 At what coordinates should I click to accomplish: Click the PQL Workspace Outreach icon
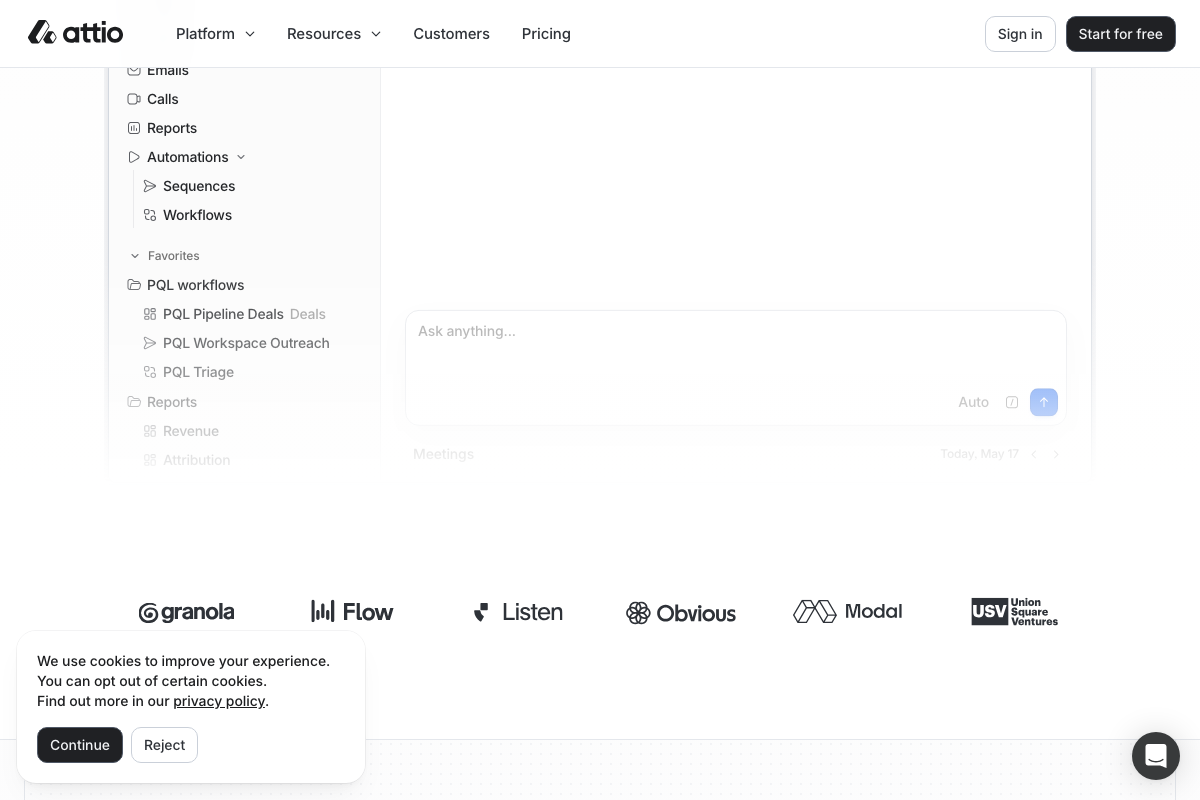tap(150, 343)
